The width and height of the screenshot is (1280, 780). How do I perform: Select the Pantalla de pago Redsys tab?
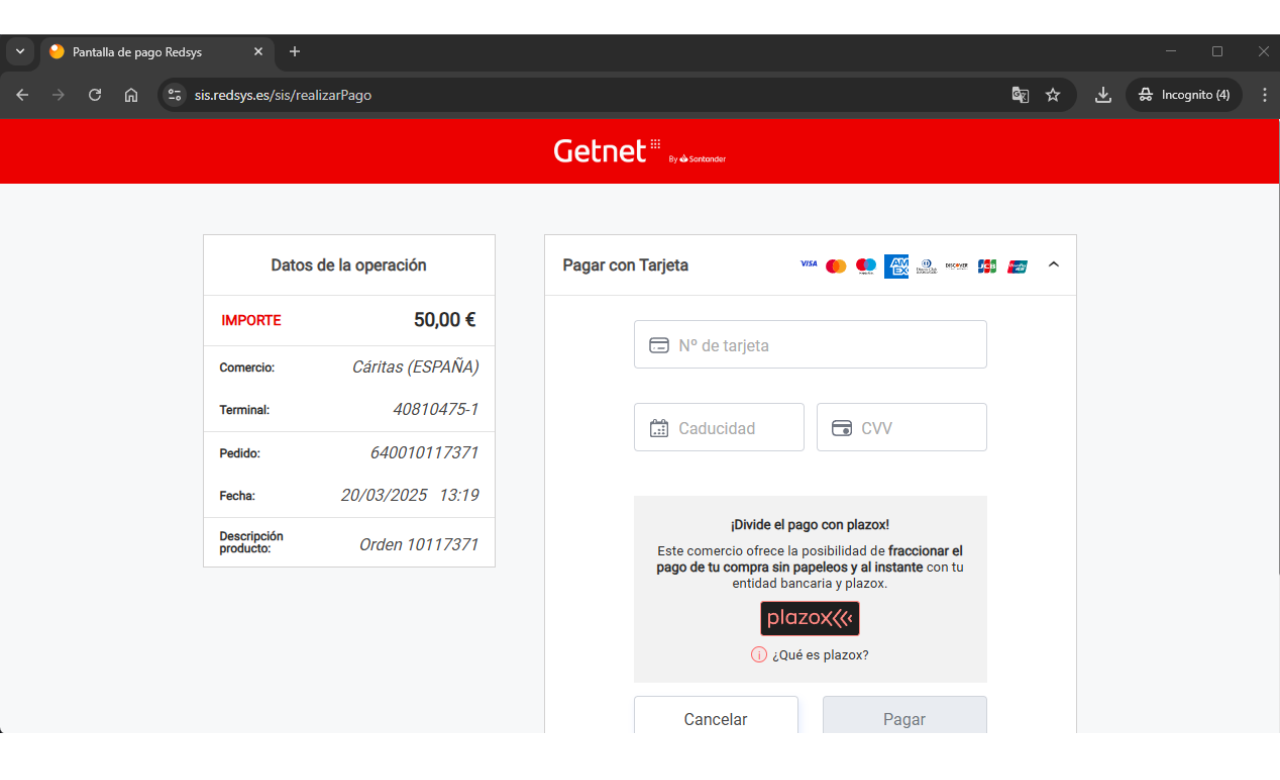click(158, 52)
